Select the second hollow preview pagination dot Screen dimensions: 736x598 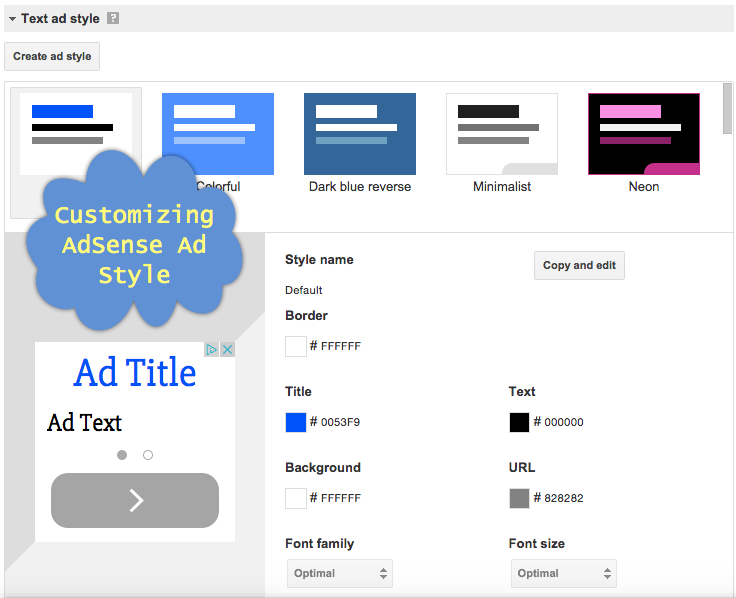(x=148, y=455)
